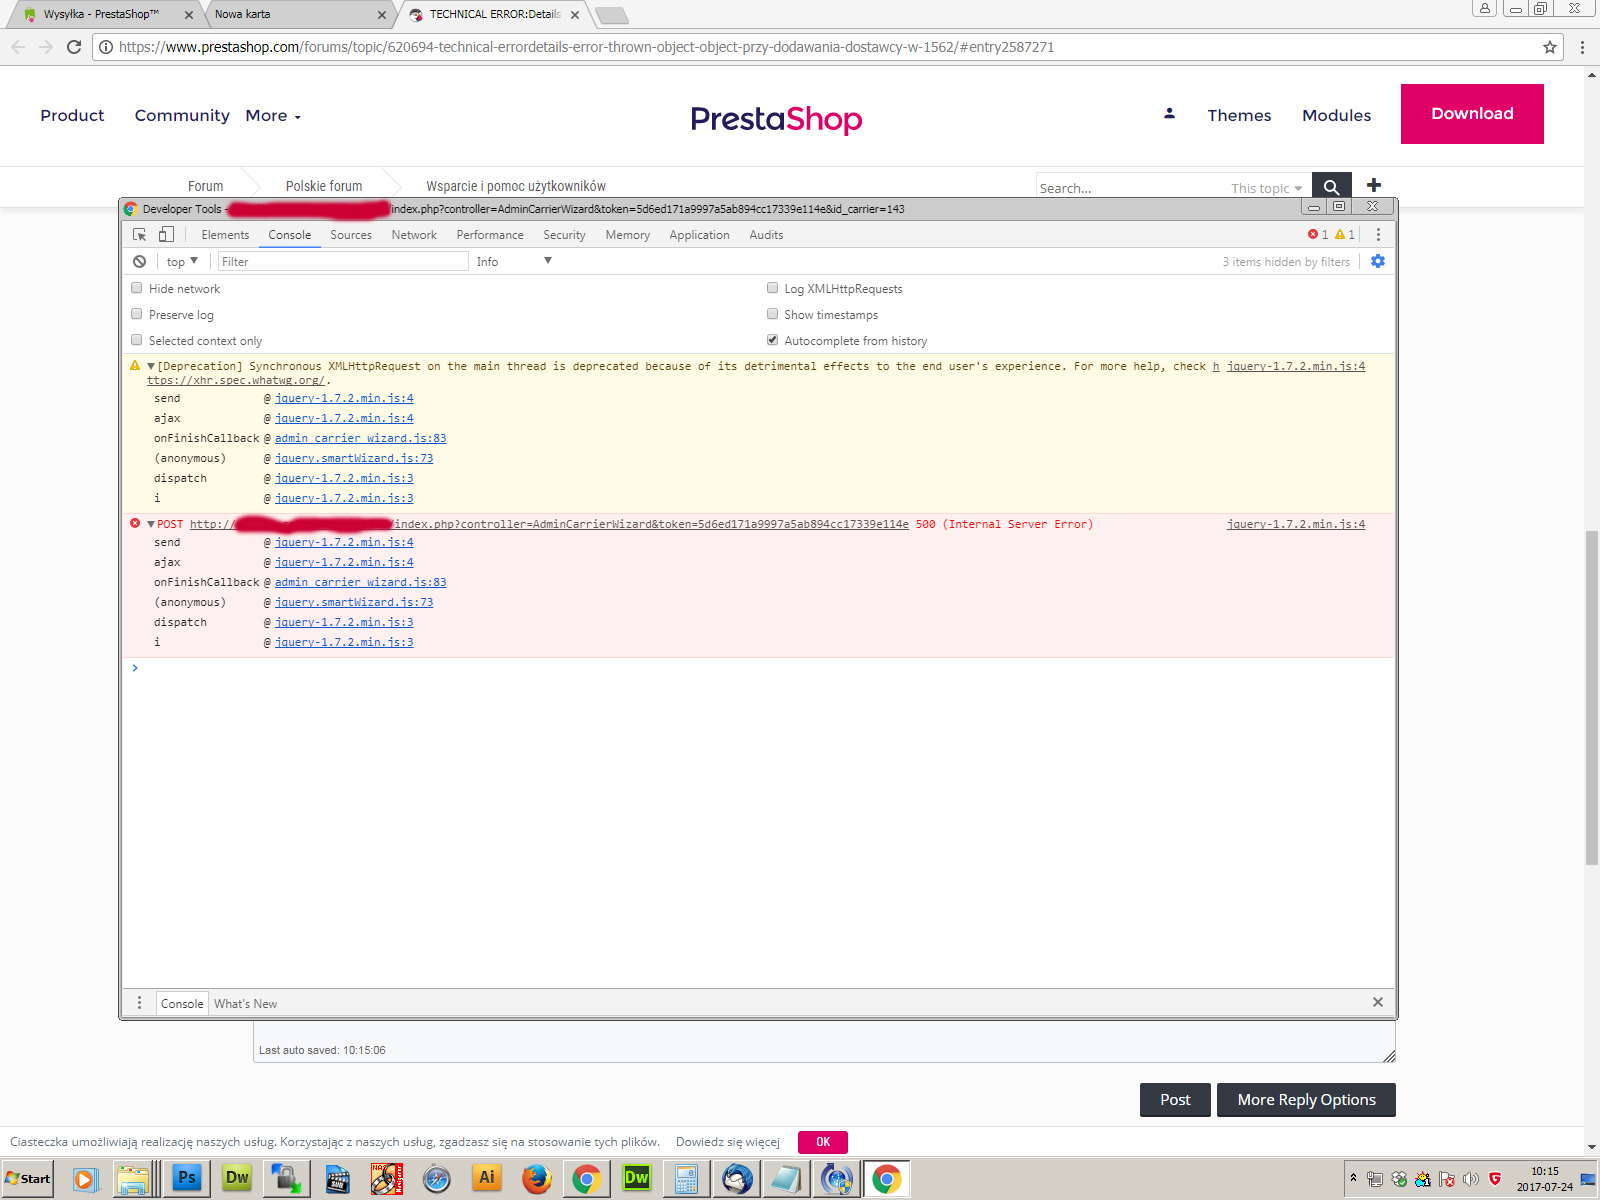This screenshot has height=1200, width=1600.
Task: Activate the inspect element picker in DevTools
Action: tap(140, 235)
